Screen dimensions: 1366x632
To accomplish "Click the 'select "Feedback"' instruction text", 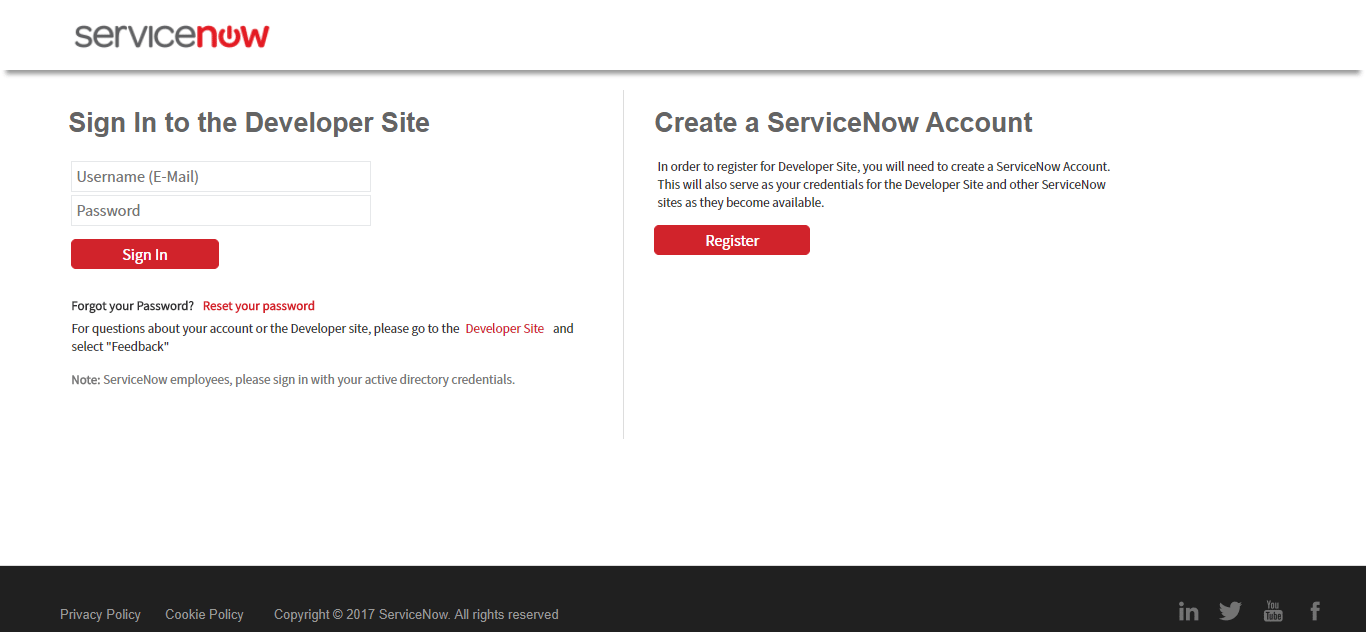I will tap(120, 347).
